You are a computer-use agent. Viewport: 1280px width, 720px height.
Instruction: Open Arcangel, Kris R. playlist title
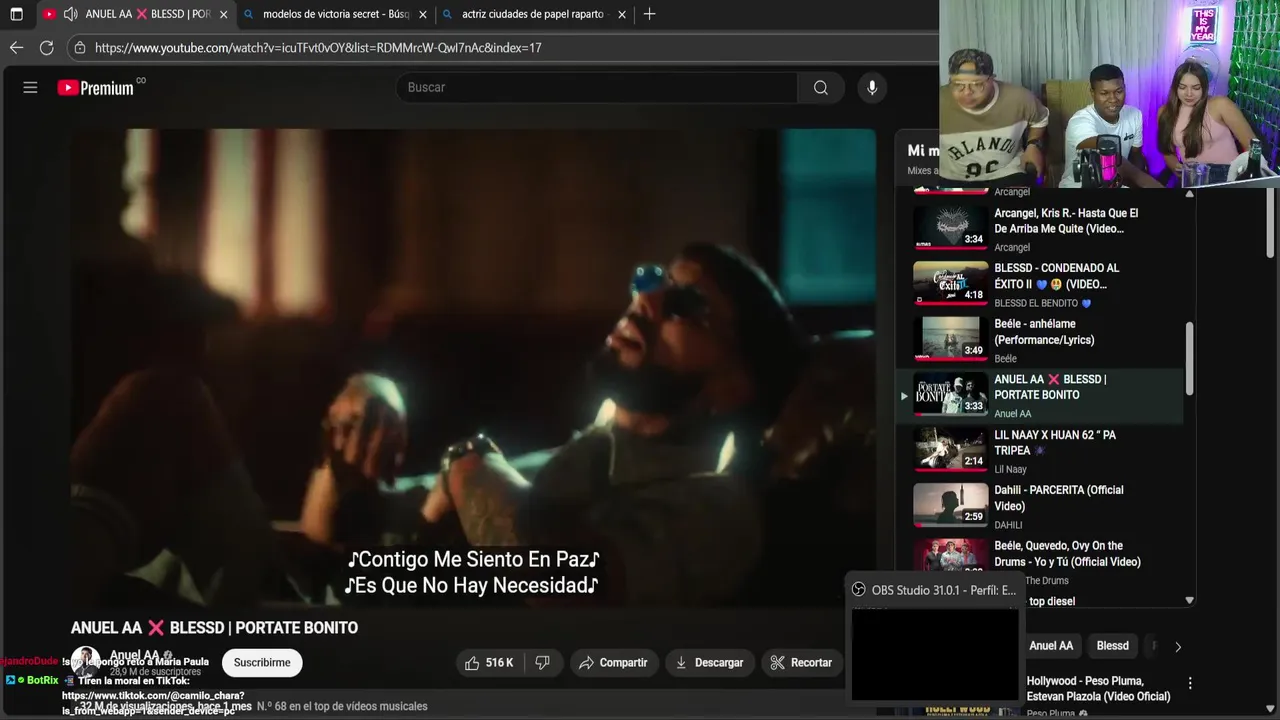click(1066, 221)
